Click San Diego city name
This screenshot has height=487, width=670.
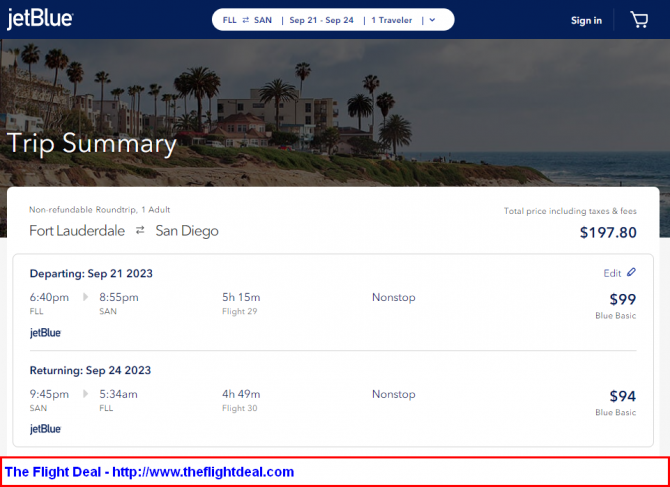pyautogui.click(x=187, y=231)
